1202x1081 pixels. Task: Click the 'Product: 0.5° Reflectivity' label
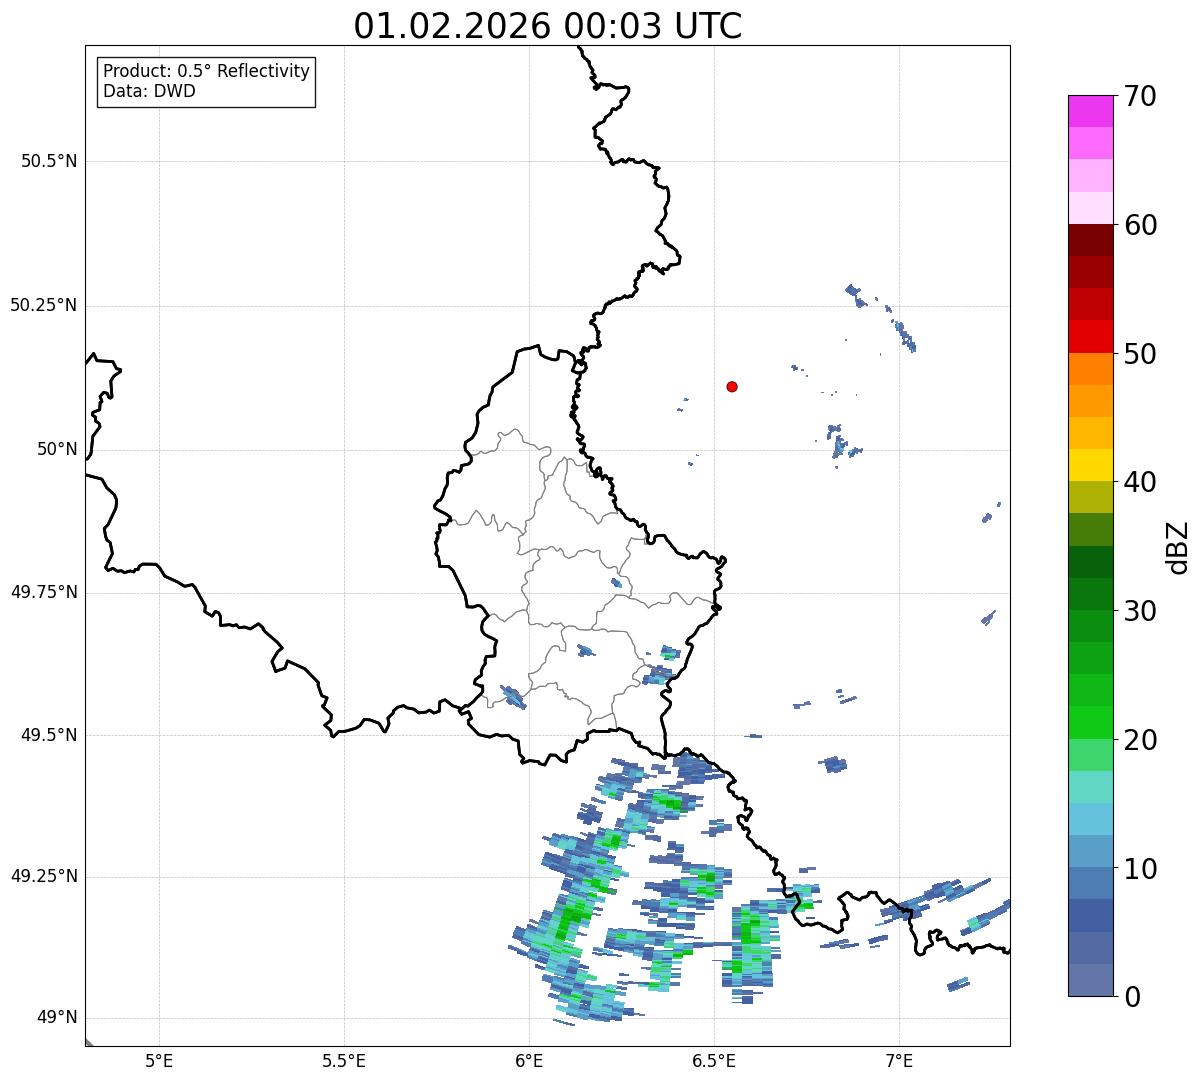tap(207, 71)
